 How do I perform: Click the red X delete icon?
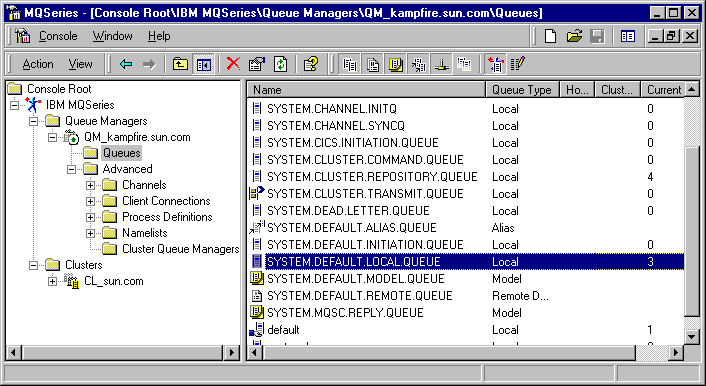coord(233,64)
